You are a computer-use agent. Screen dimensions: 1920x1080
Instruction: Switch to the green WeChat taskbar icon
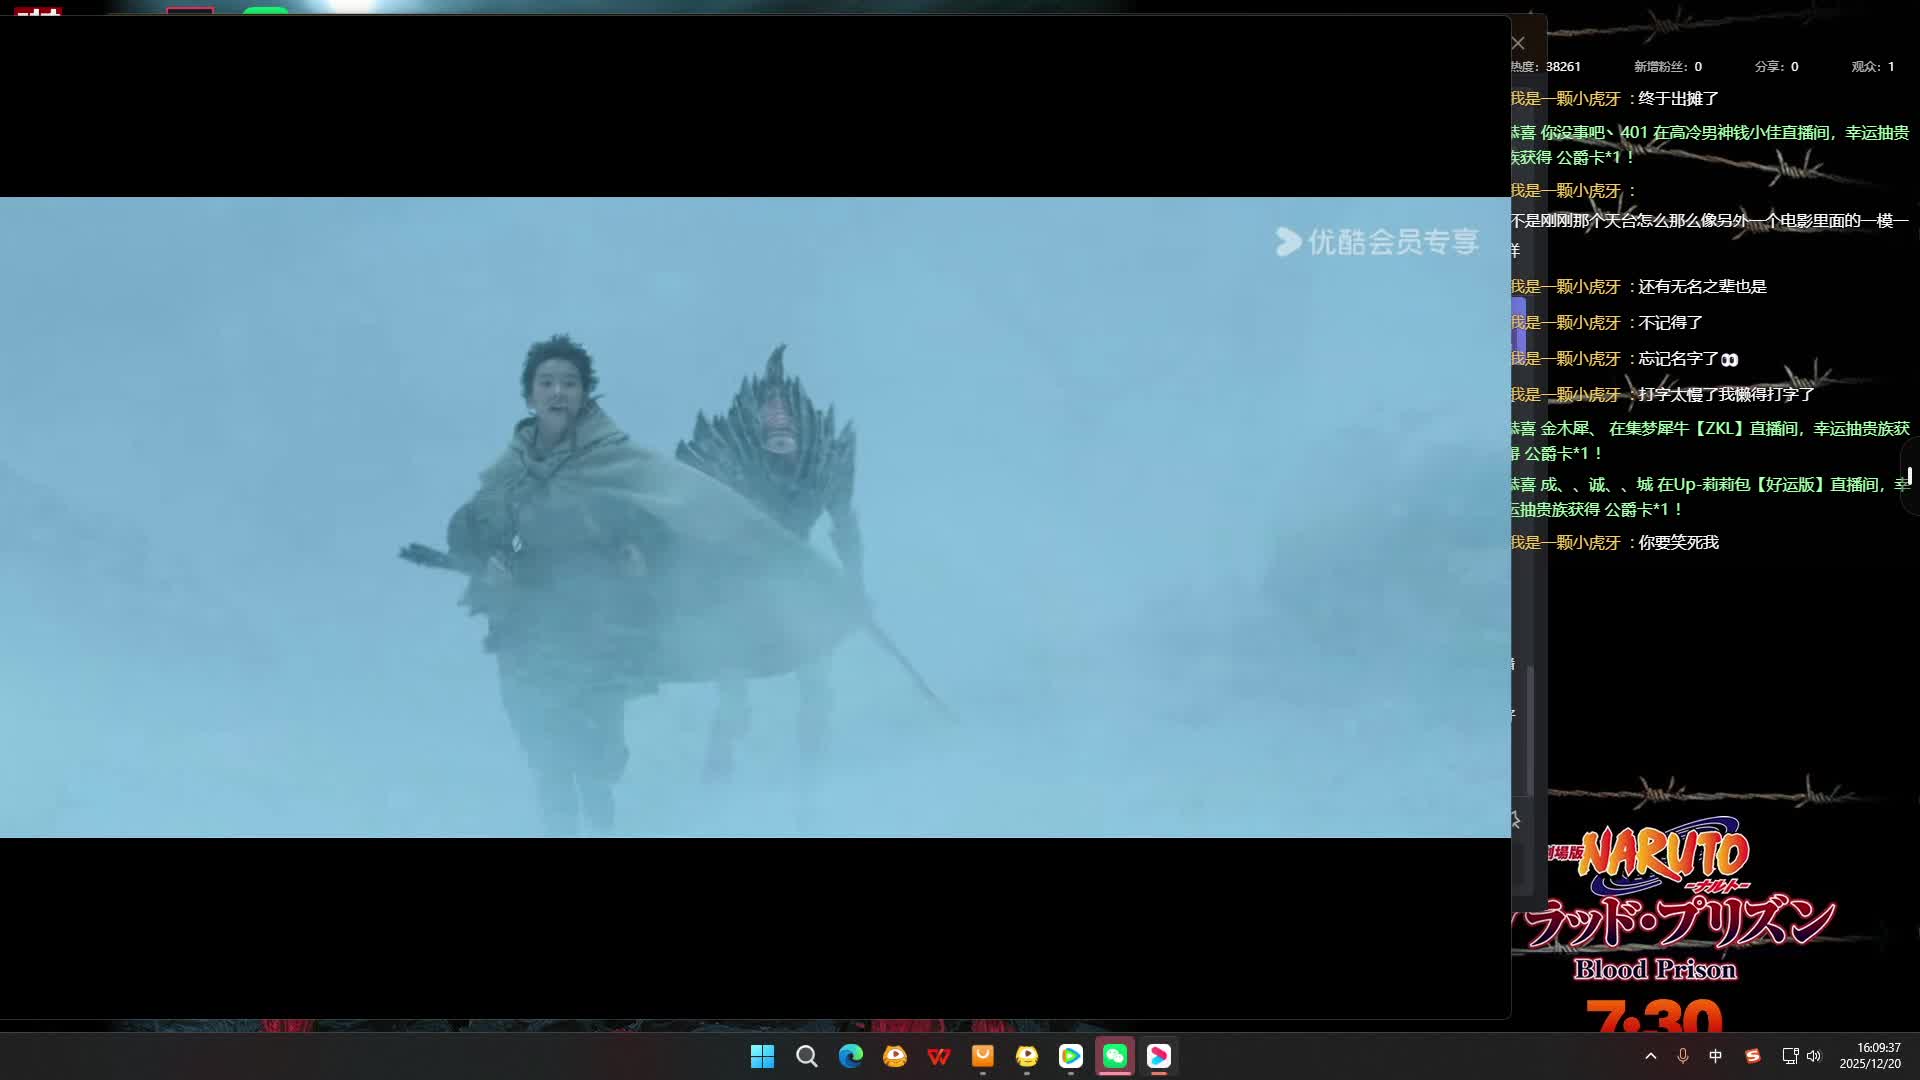point(1114,1056)
